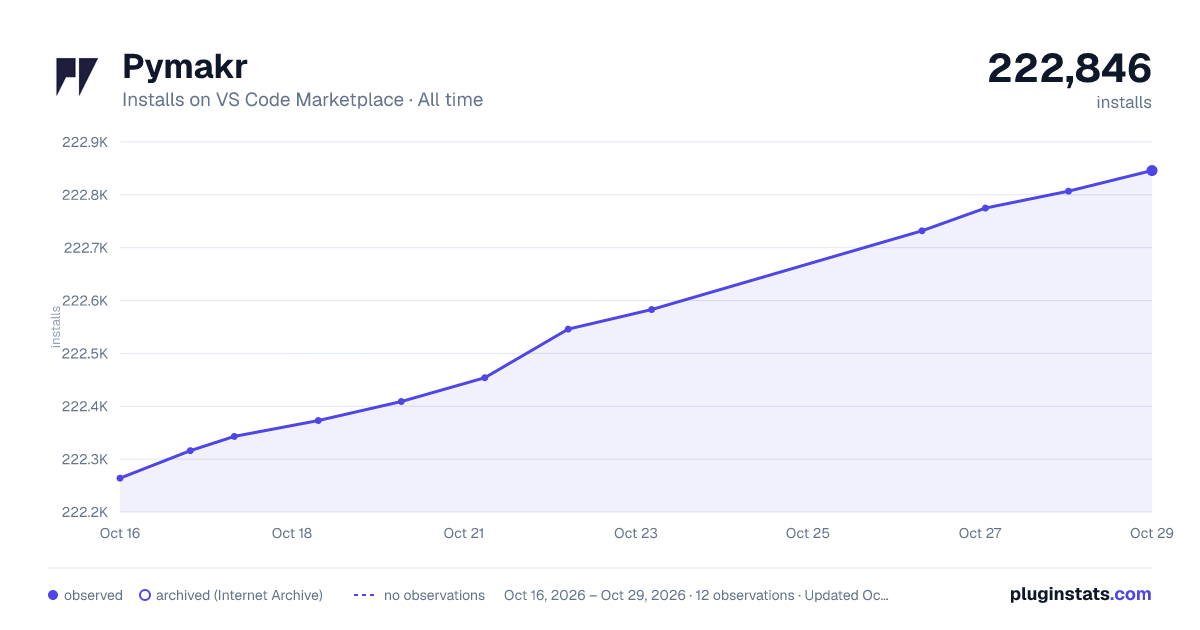1200x630 pixels.
Task: Click the large final data point at Oct 29
Action: pyautogui.click(x=1152, y=171)
